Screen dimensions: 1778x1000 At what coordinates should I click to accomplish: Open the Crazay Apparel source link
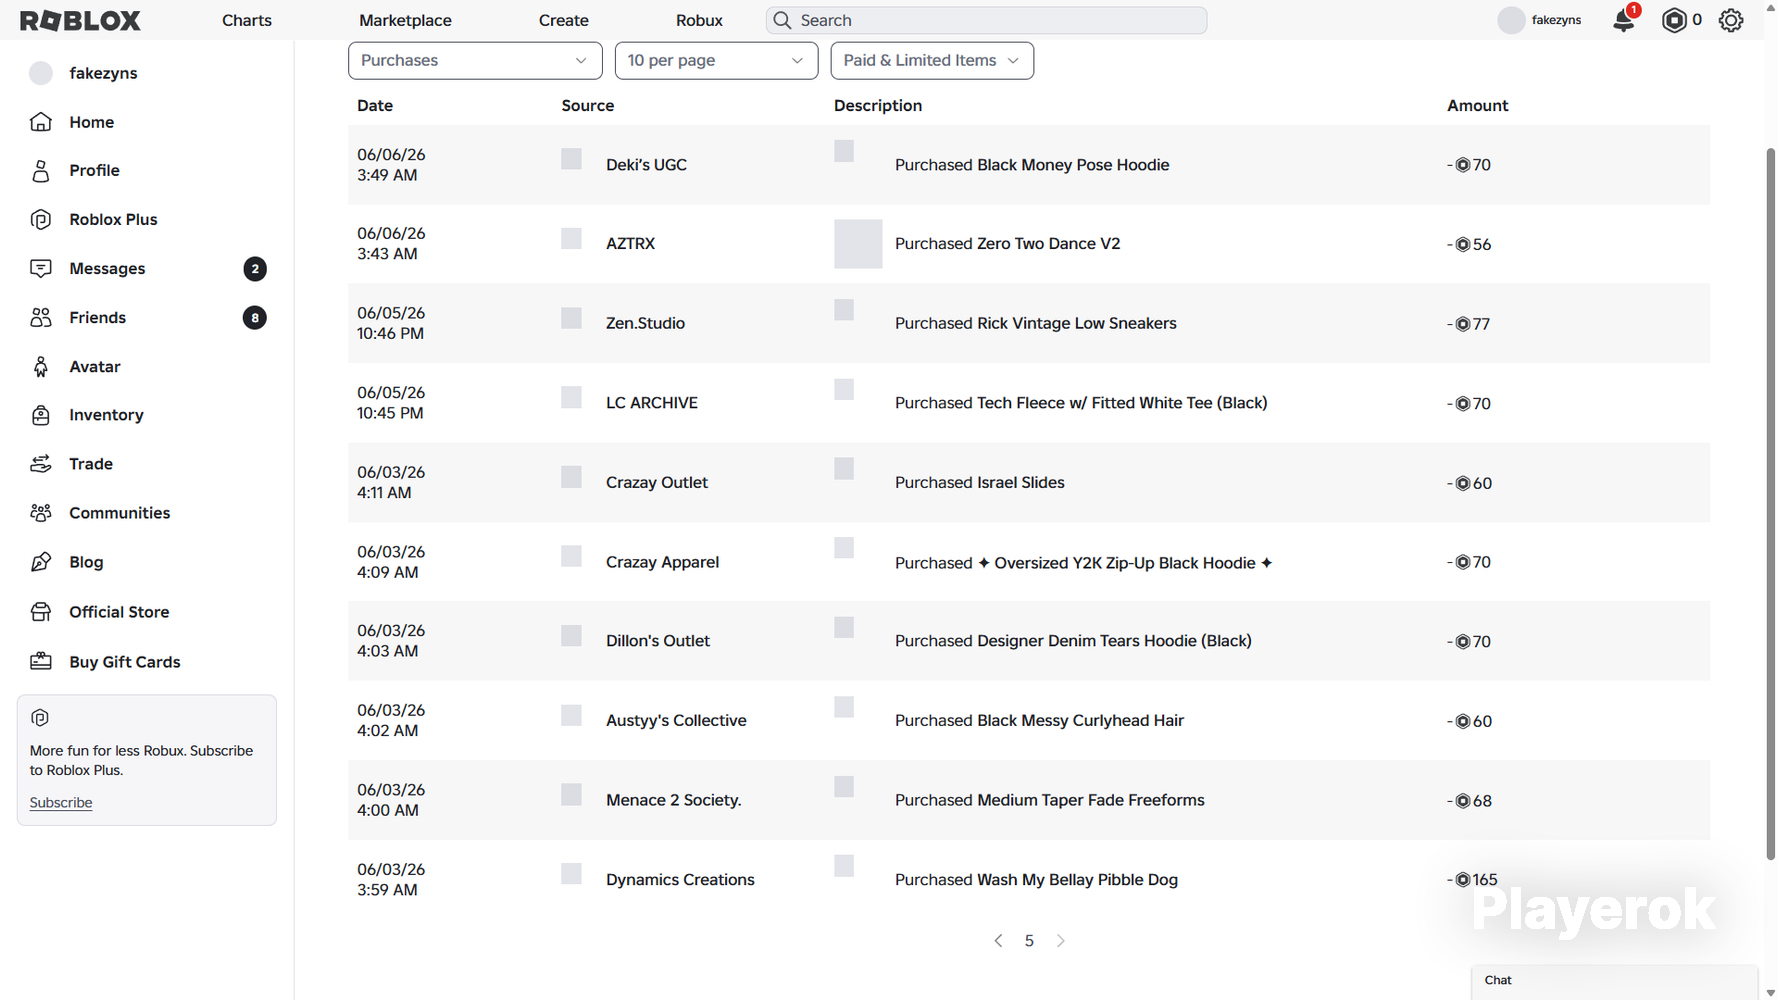662,562
